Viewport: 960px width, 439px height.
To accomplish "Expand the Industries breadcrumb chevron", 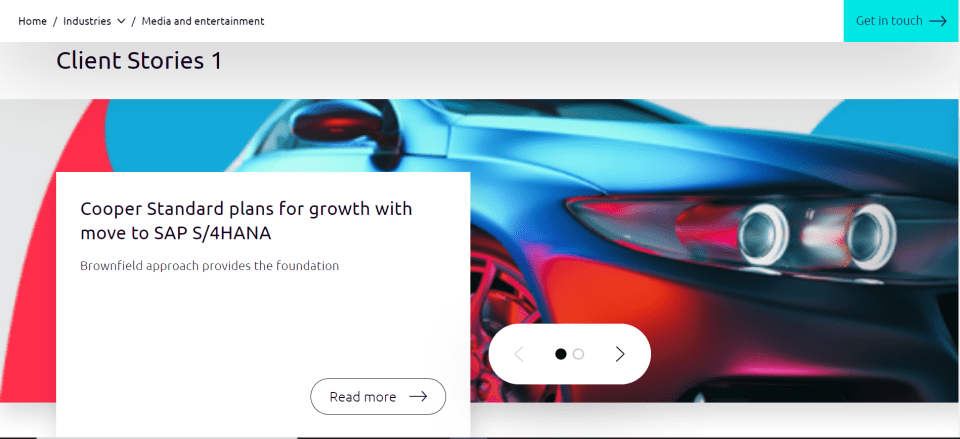I will click(121, 21).
